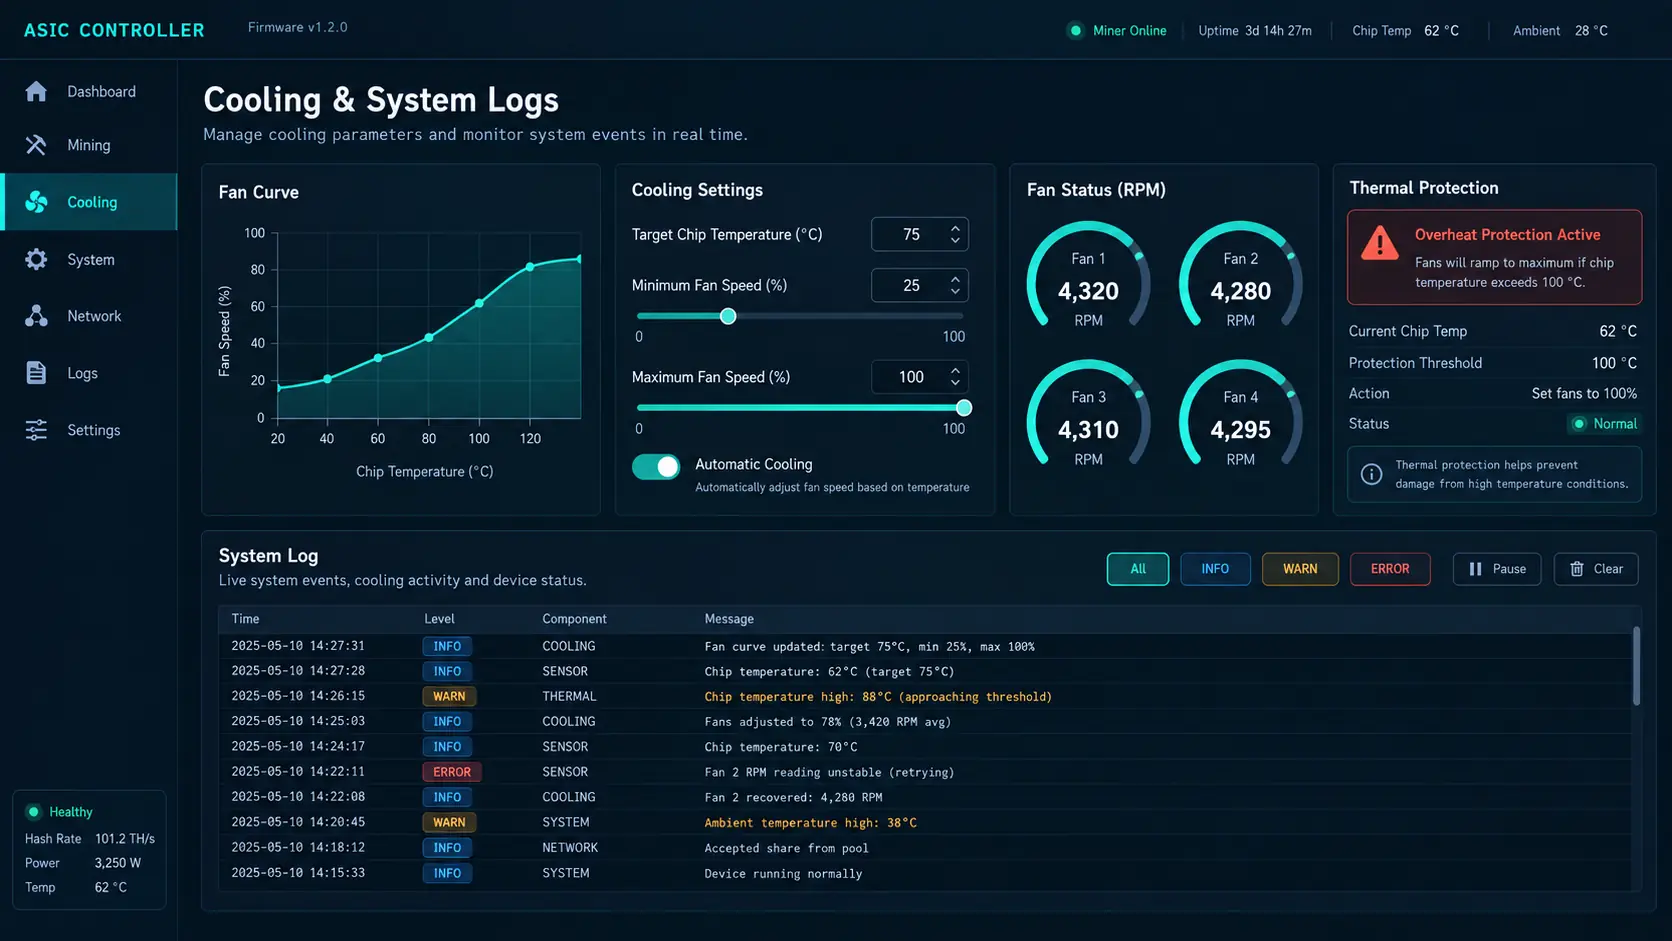Open the System menu item
The width and height of the screenshot is (1672, 941).
(x=89, y=259)
